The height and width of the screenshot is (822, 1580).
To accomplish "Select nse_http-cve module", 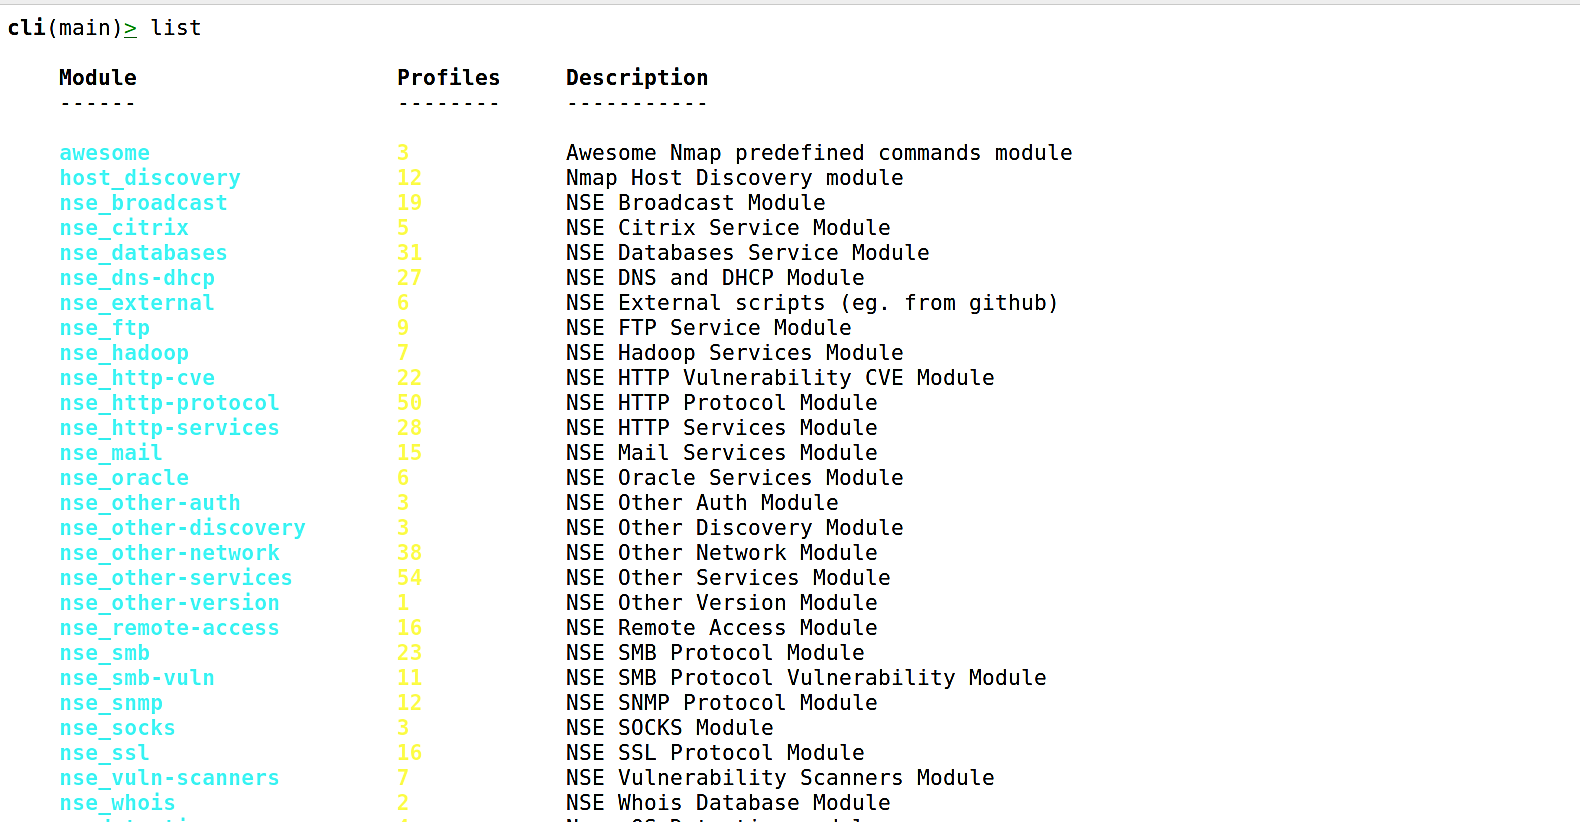I will point(137,378).
